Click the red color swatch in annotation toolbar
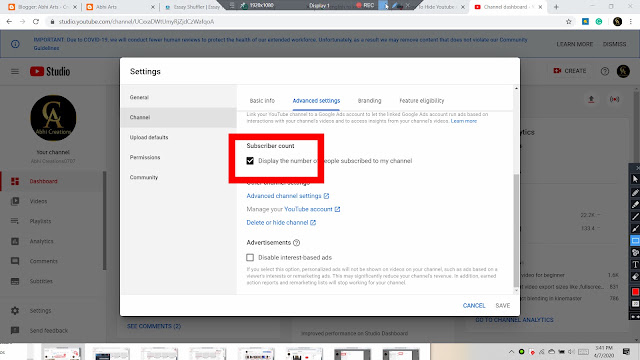This screenshot has height=360, width=640. pyautogui.click(x=635, y=292)
